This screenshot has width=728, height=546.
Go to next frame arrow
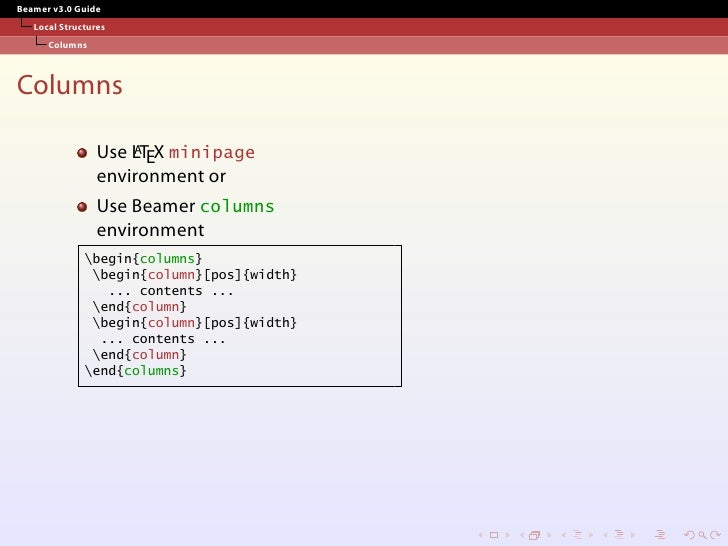pyautogui.click(x=549, y=535)
